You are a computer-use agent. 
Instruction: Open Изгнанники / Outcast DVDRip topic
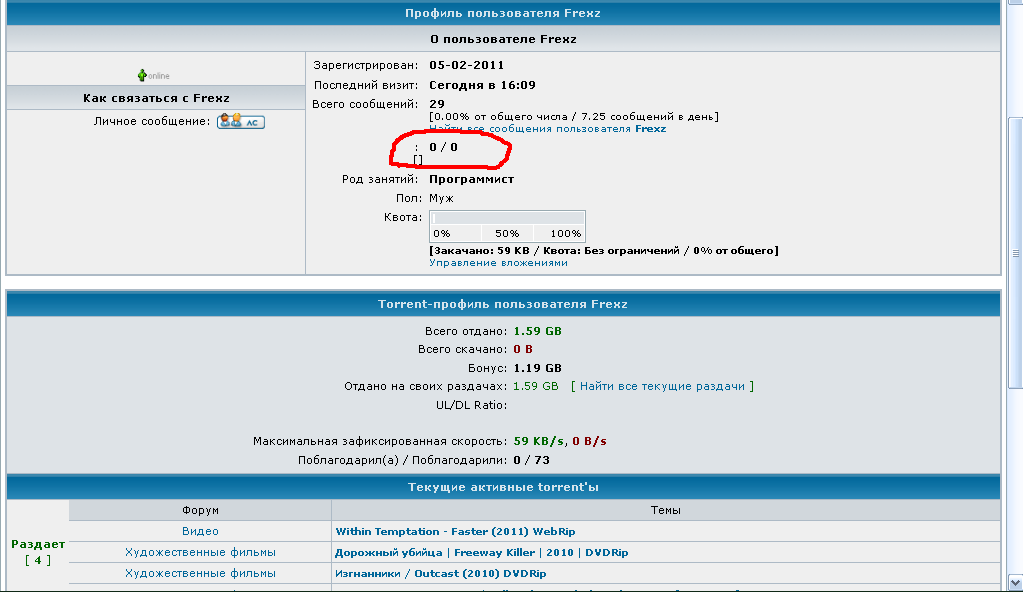pos(441,573)
